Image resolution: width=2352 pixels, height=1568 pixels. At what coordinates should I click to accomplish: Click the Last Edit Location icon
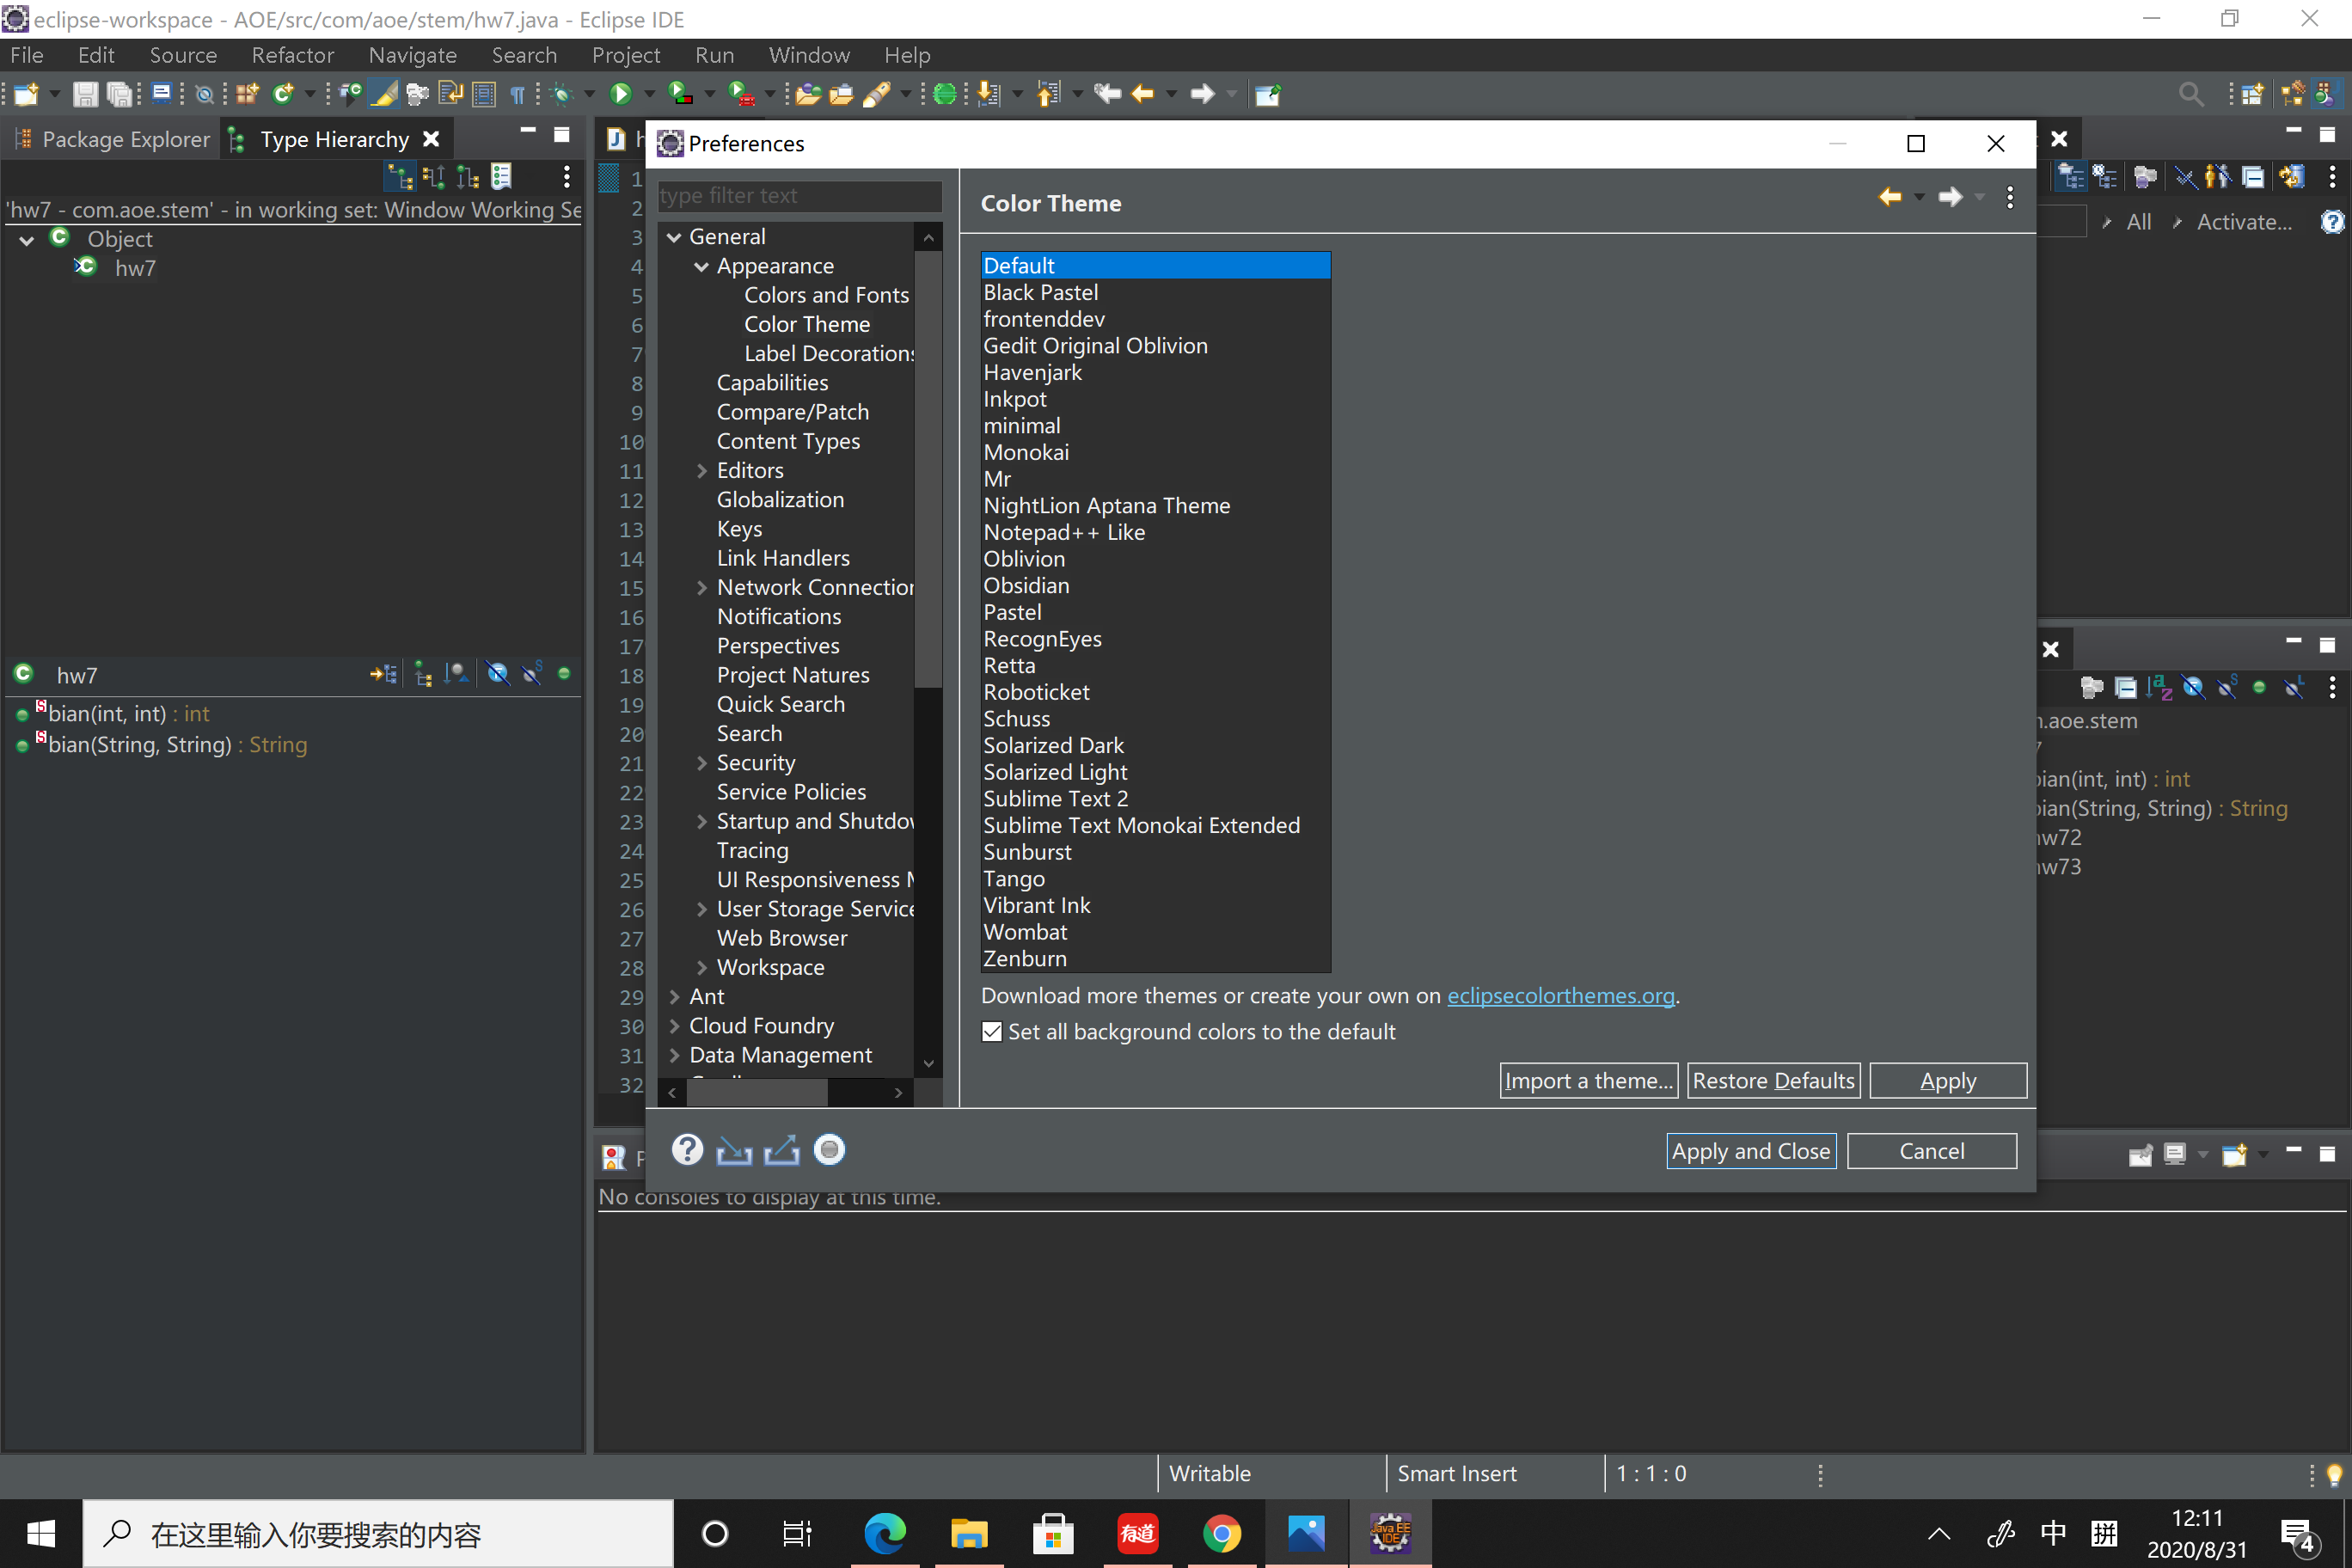pos(1107,94)
